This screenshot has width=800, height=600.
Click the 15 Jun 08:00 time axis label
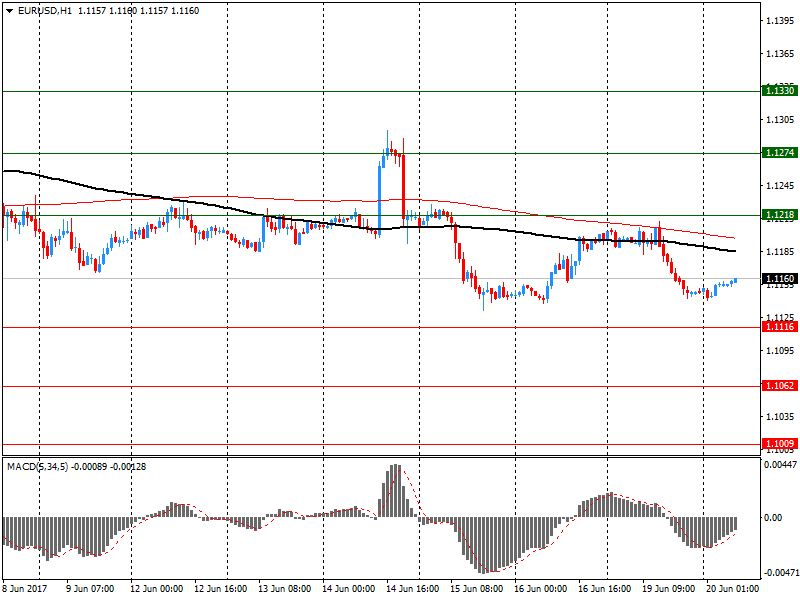[x=477, y=589]
